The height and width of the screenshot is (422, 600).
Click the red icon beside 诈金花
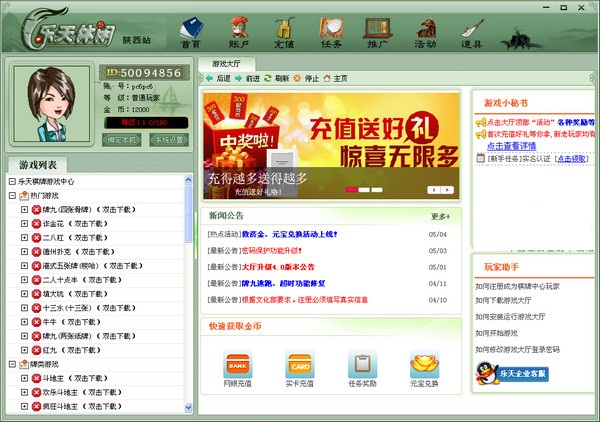36,224
